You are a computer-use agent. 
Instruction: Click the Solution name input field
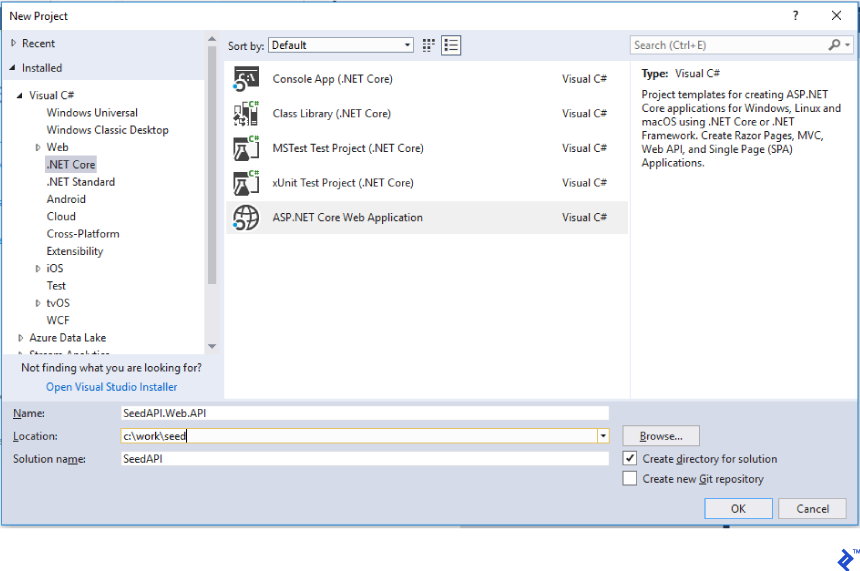point(365,458)
